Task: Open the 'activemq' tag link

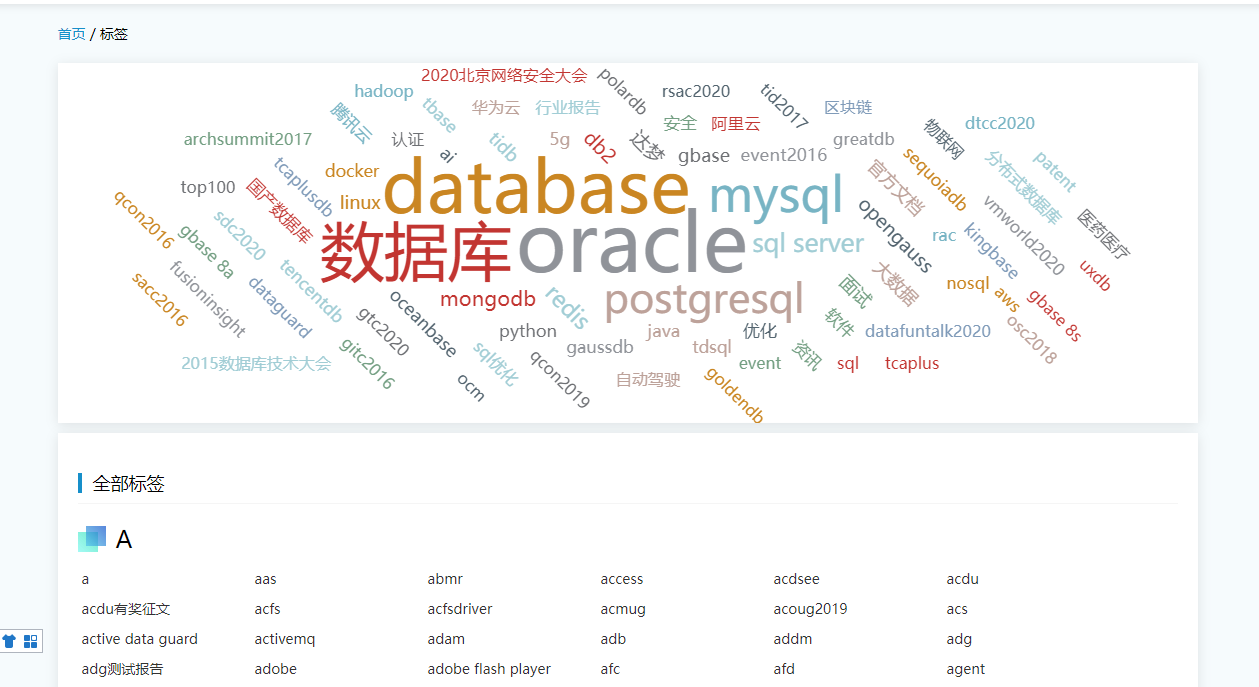Action: pyautogui.click(x=285, y=639)
